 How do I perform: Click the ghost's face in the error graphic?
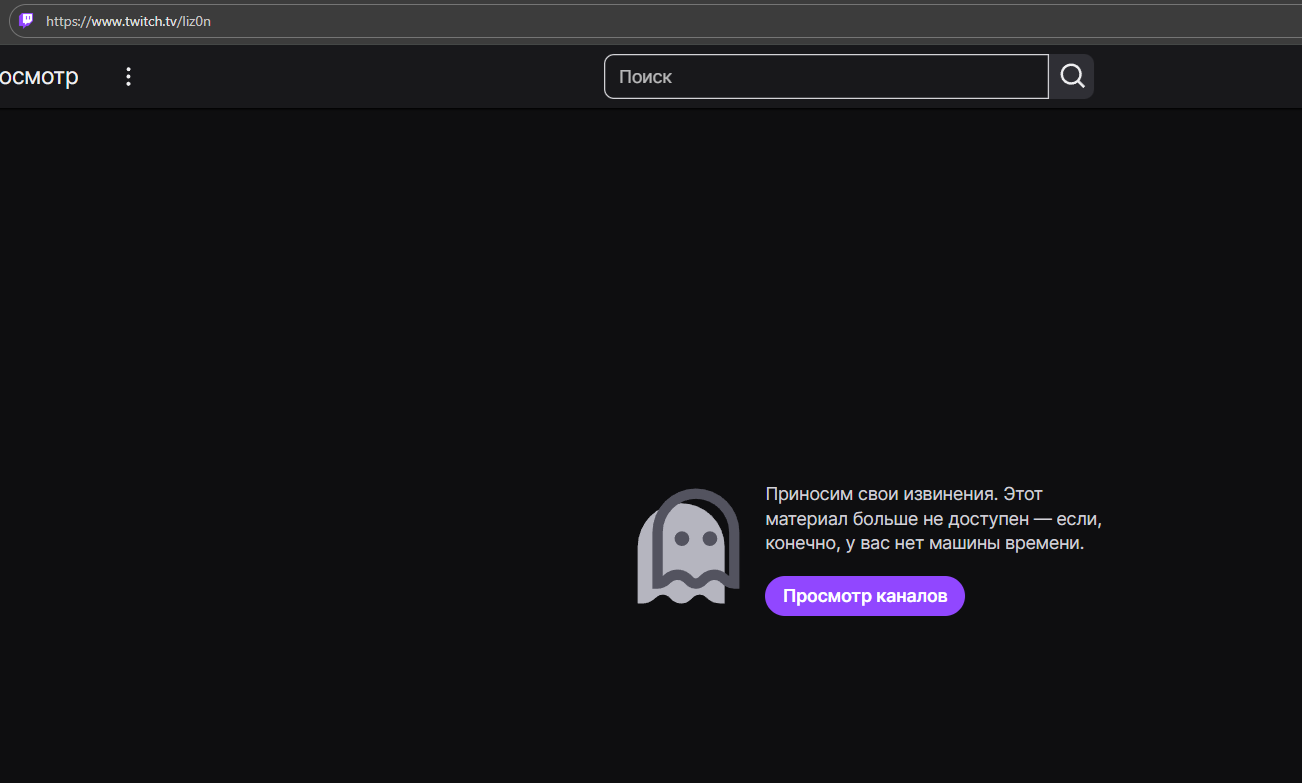[x=696, y=538]
